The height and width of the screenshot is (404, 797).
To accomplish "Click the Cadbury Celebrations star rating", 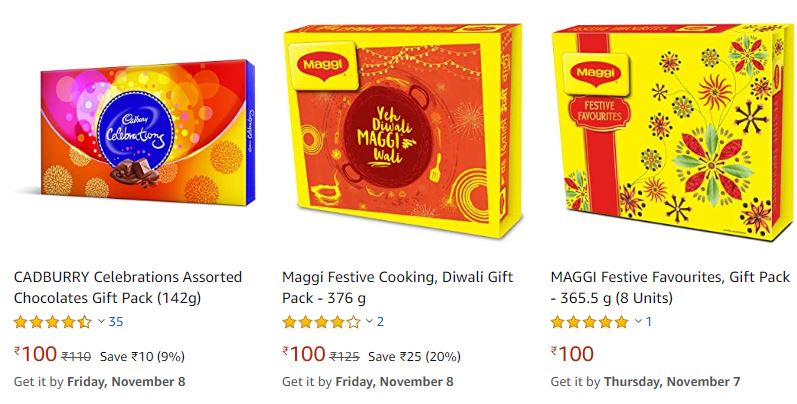I will click(52, 322).
